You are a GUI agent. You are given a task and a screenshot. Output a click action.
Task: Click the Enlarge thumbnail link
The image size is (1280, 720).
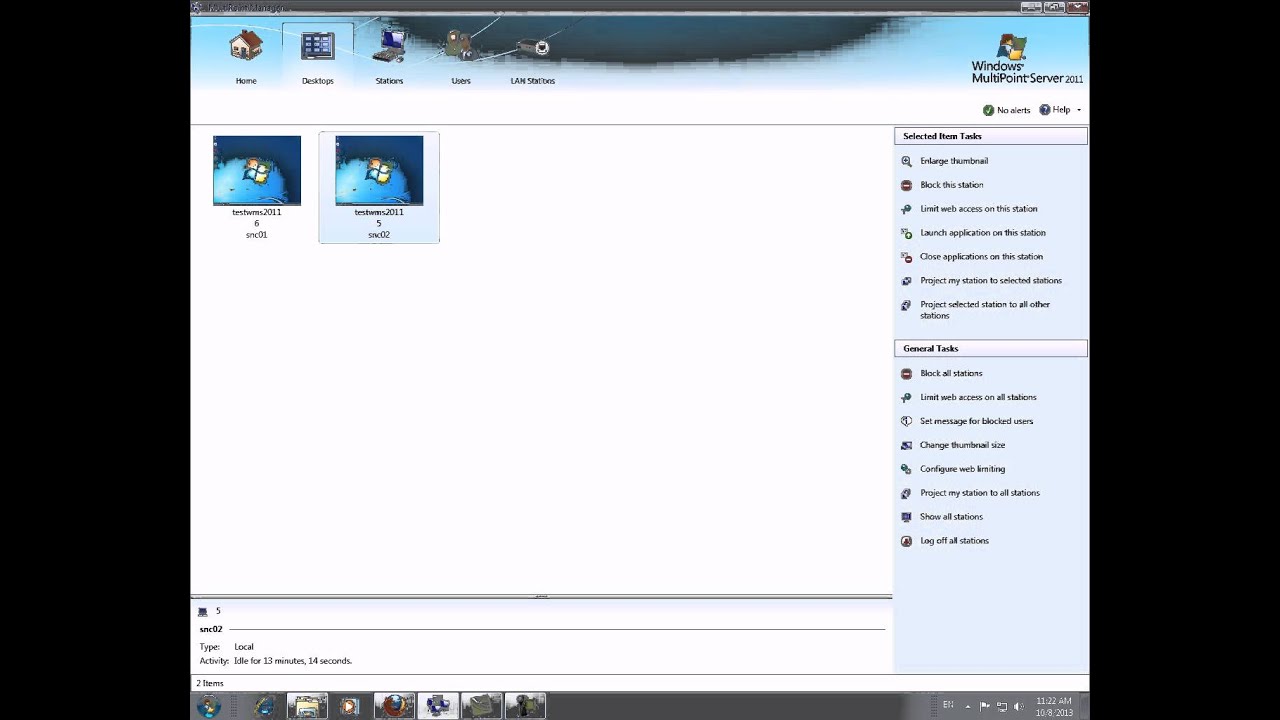(x=954, y=161)
